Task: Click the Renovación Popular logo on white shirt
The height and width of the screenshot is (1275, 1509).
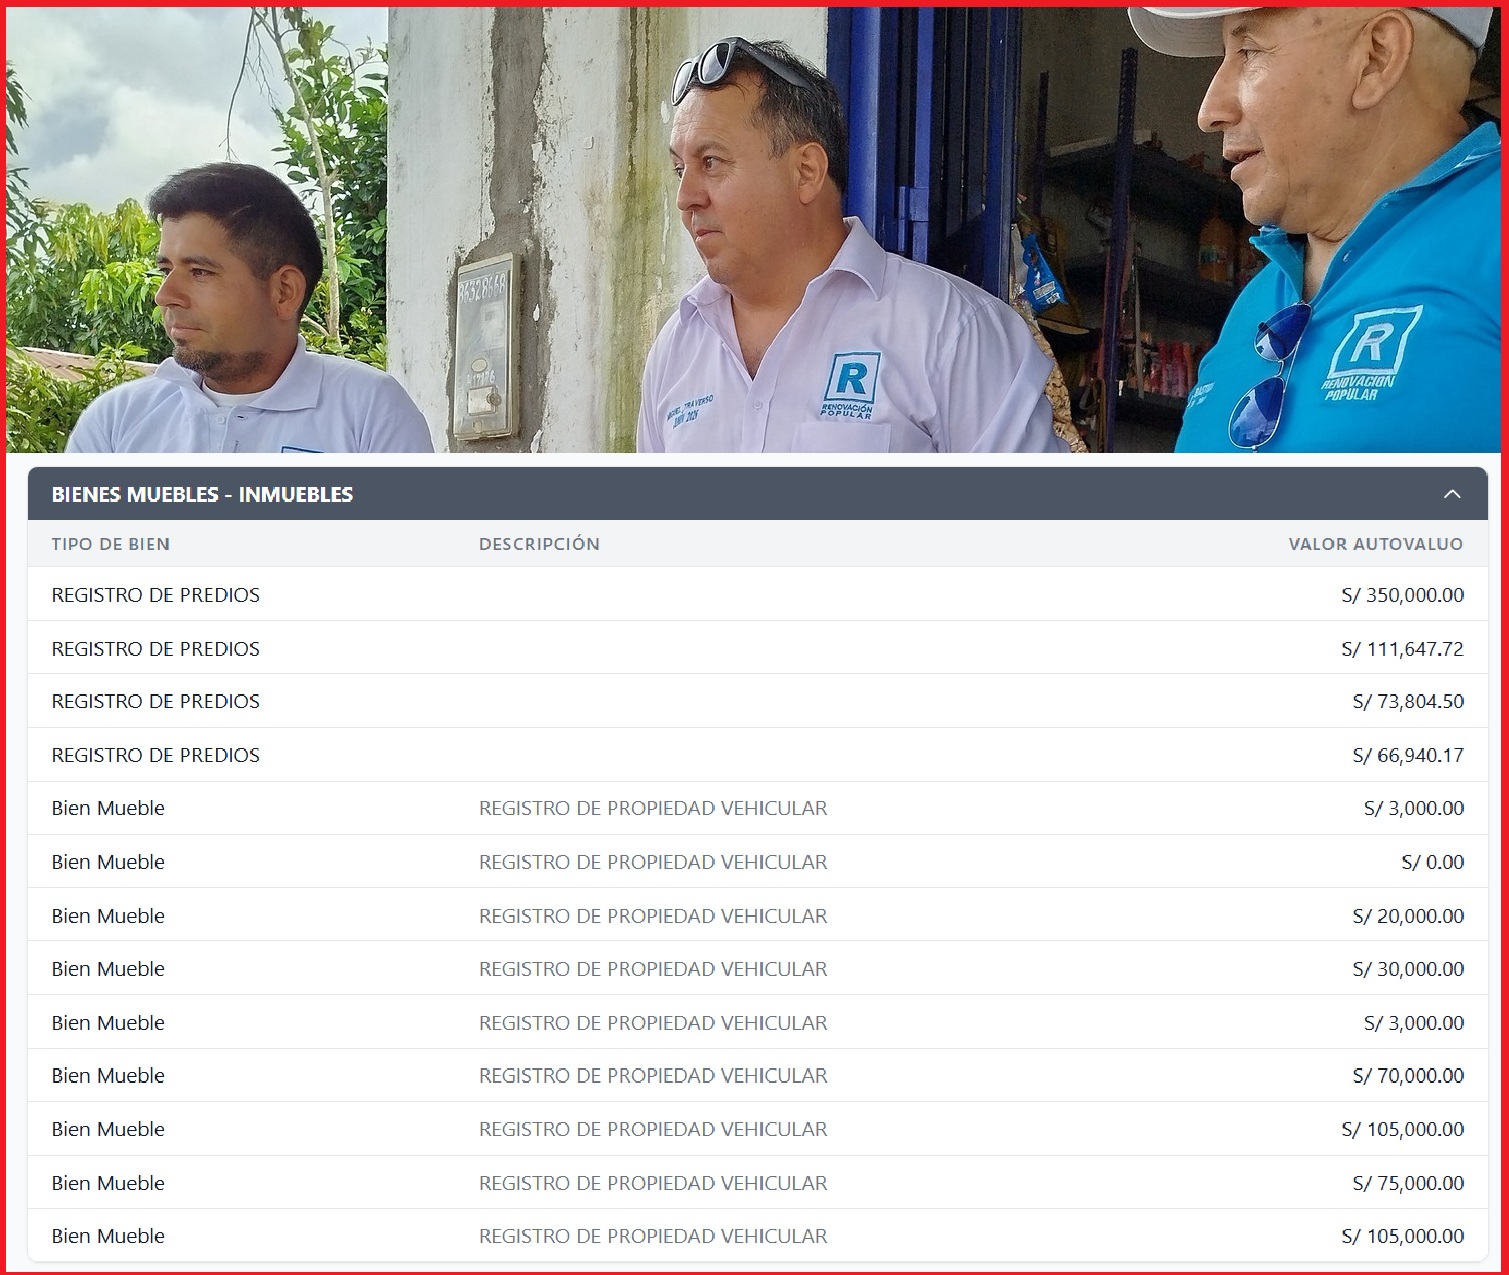Action: click(x=849, y=384)
